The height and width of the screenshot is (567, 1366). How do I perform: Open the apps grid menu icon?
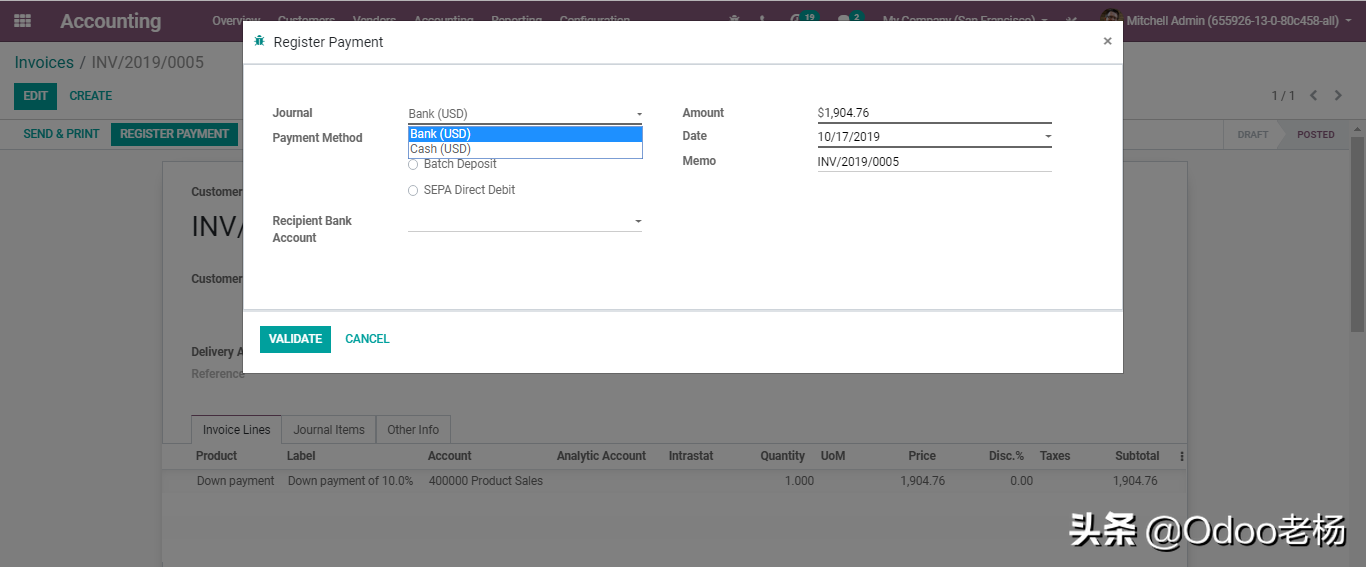point(22,20)
